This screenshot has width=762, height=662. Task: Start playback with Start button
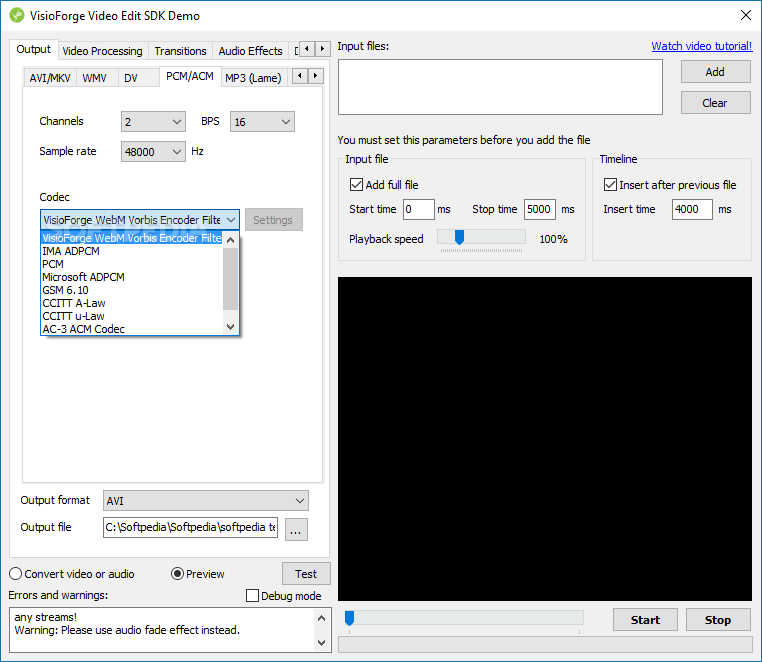click(x=645, y=620)
